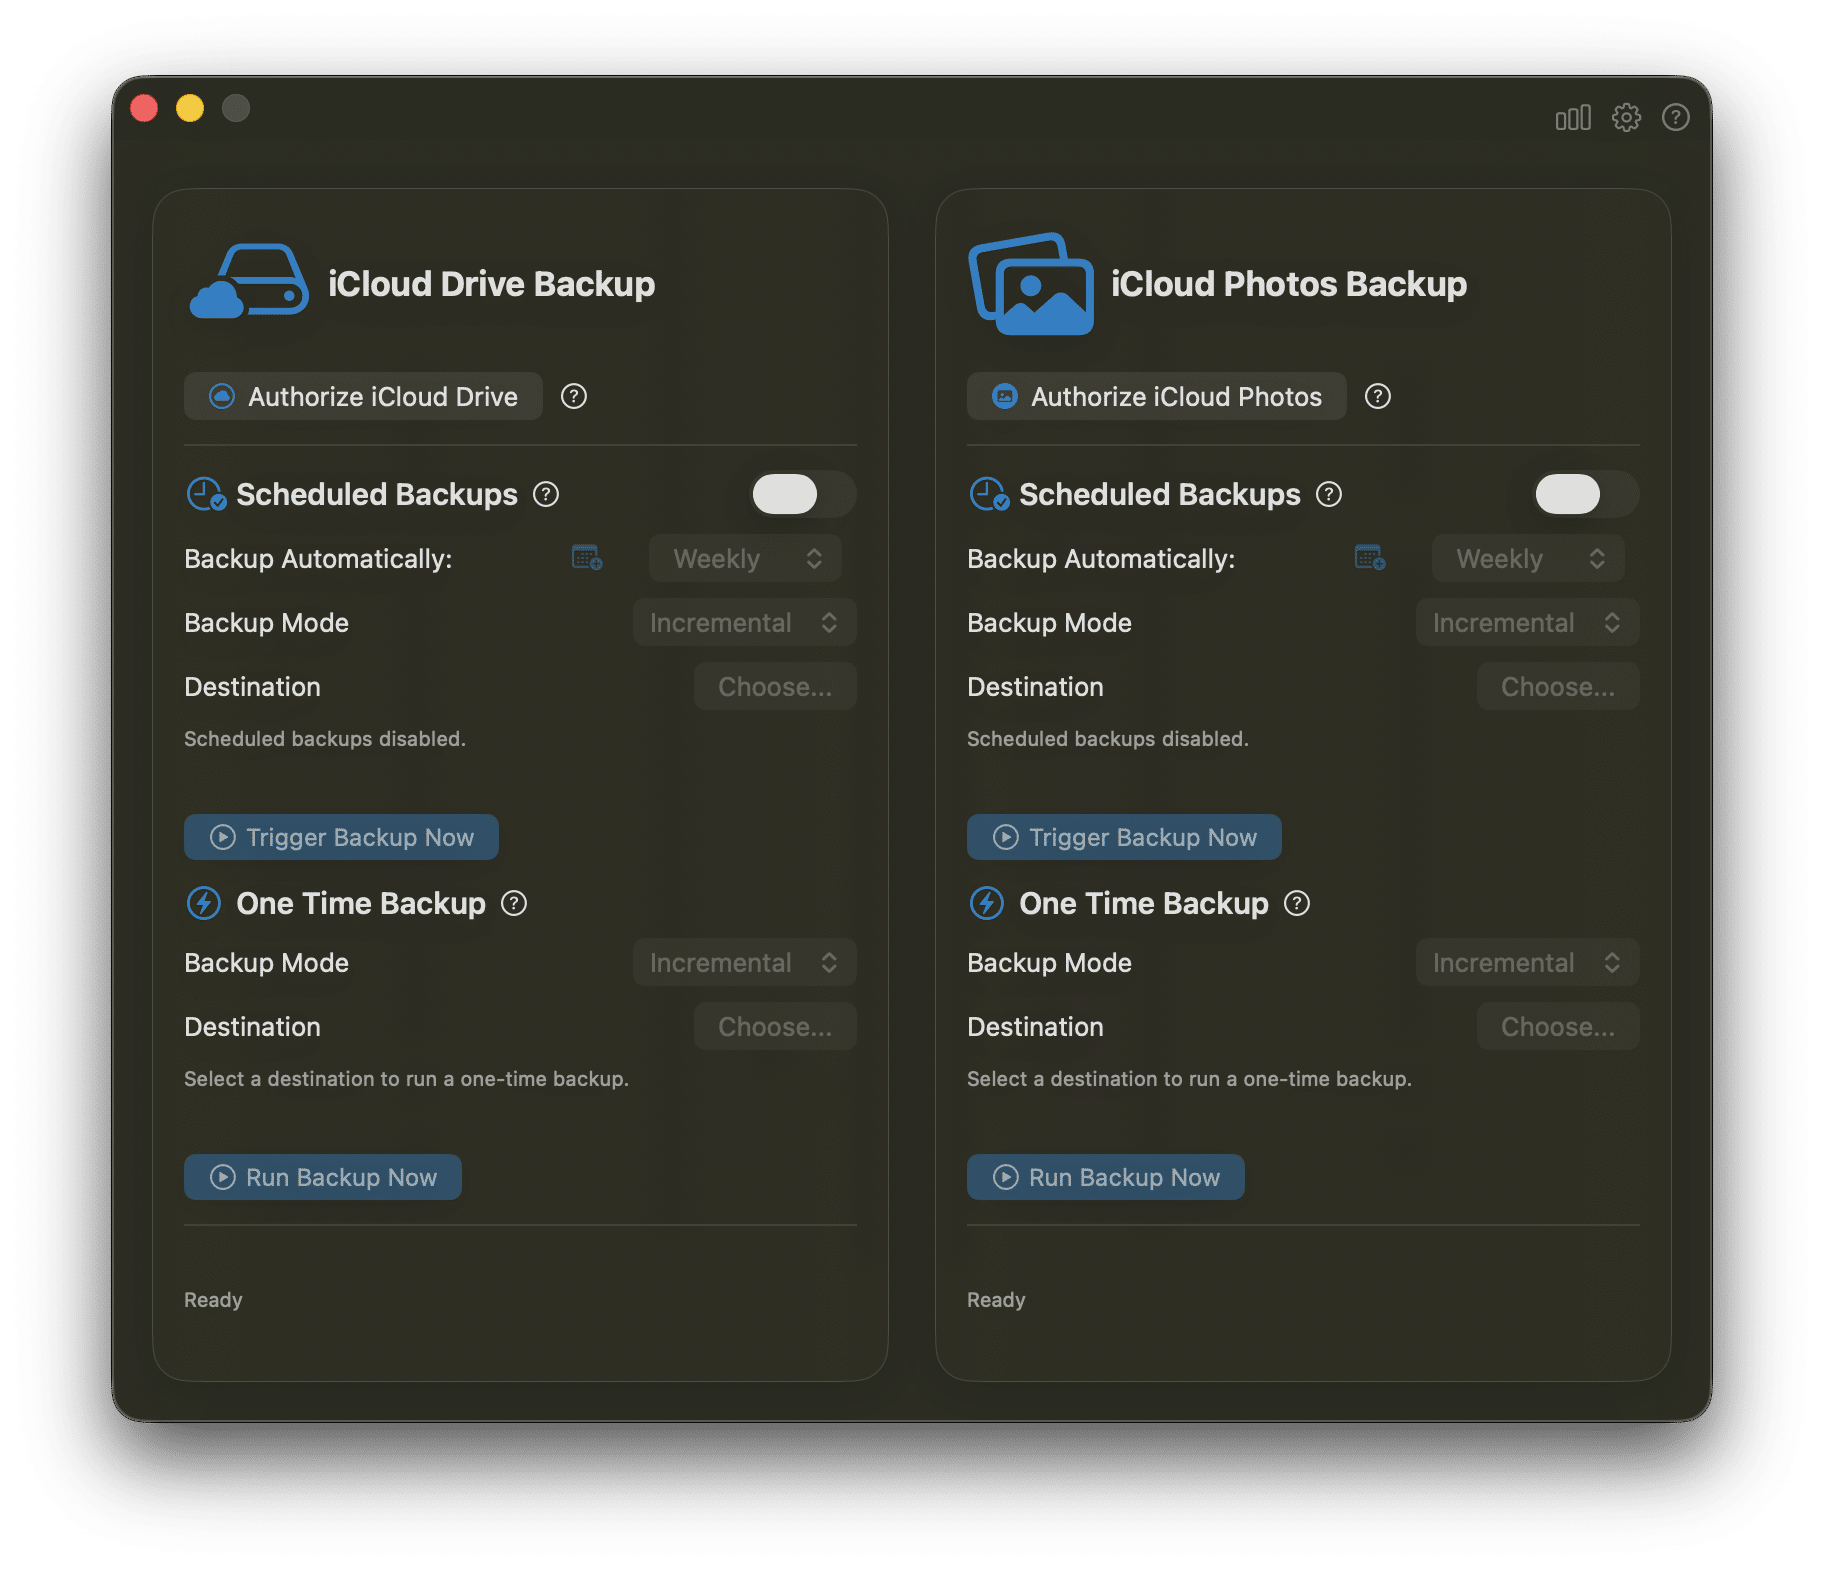Screen dimensions: 1824x1570
Task: Open Drive backup schedule calendar icon
Action: coord(586,558)
